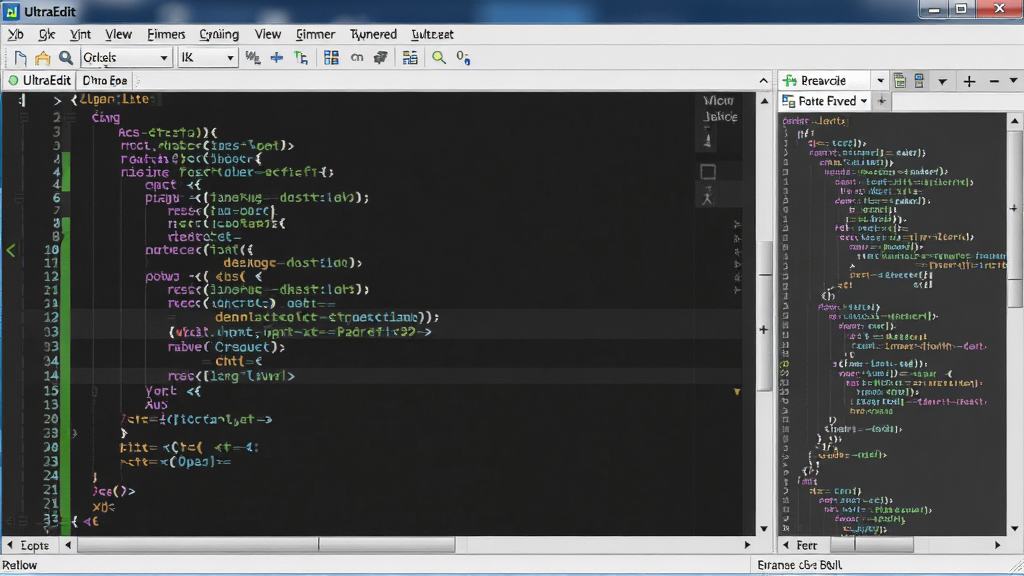Click the 'Miow' label in editor side strip

tap(718, 101)
